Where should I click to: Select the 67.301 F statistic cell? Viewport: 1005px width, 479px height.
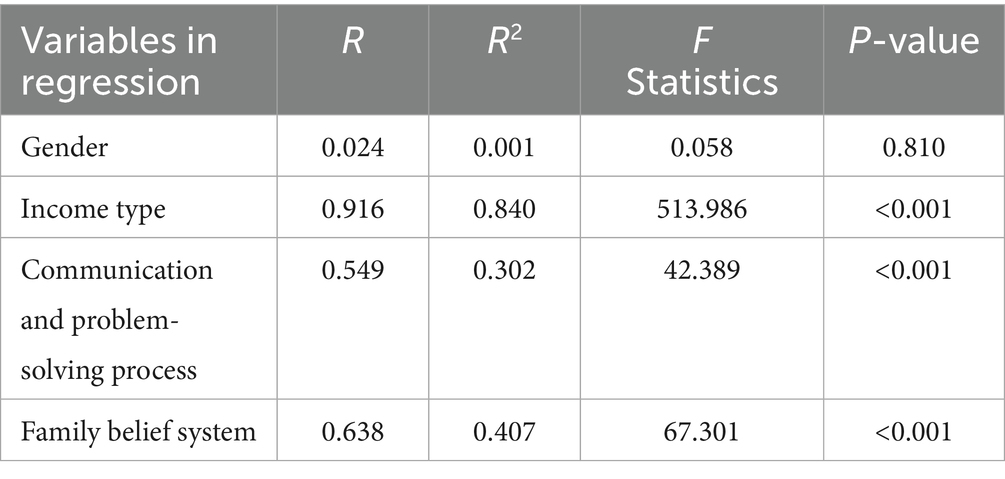coord(700,432)
